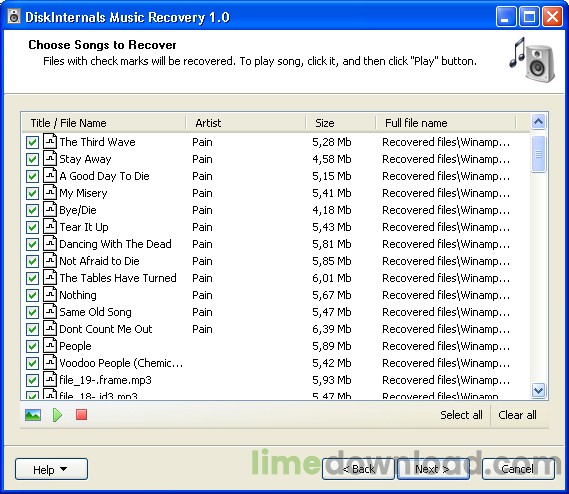Click size value 6,01 Mb
The width and height of the screenshot is (569, 494).
[332, 278]
